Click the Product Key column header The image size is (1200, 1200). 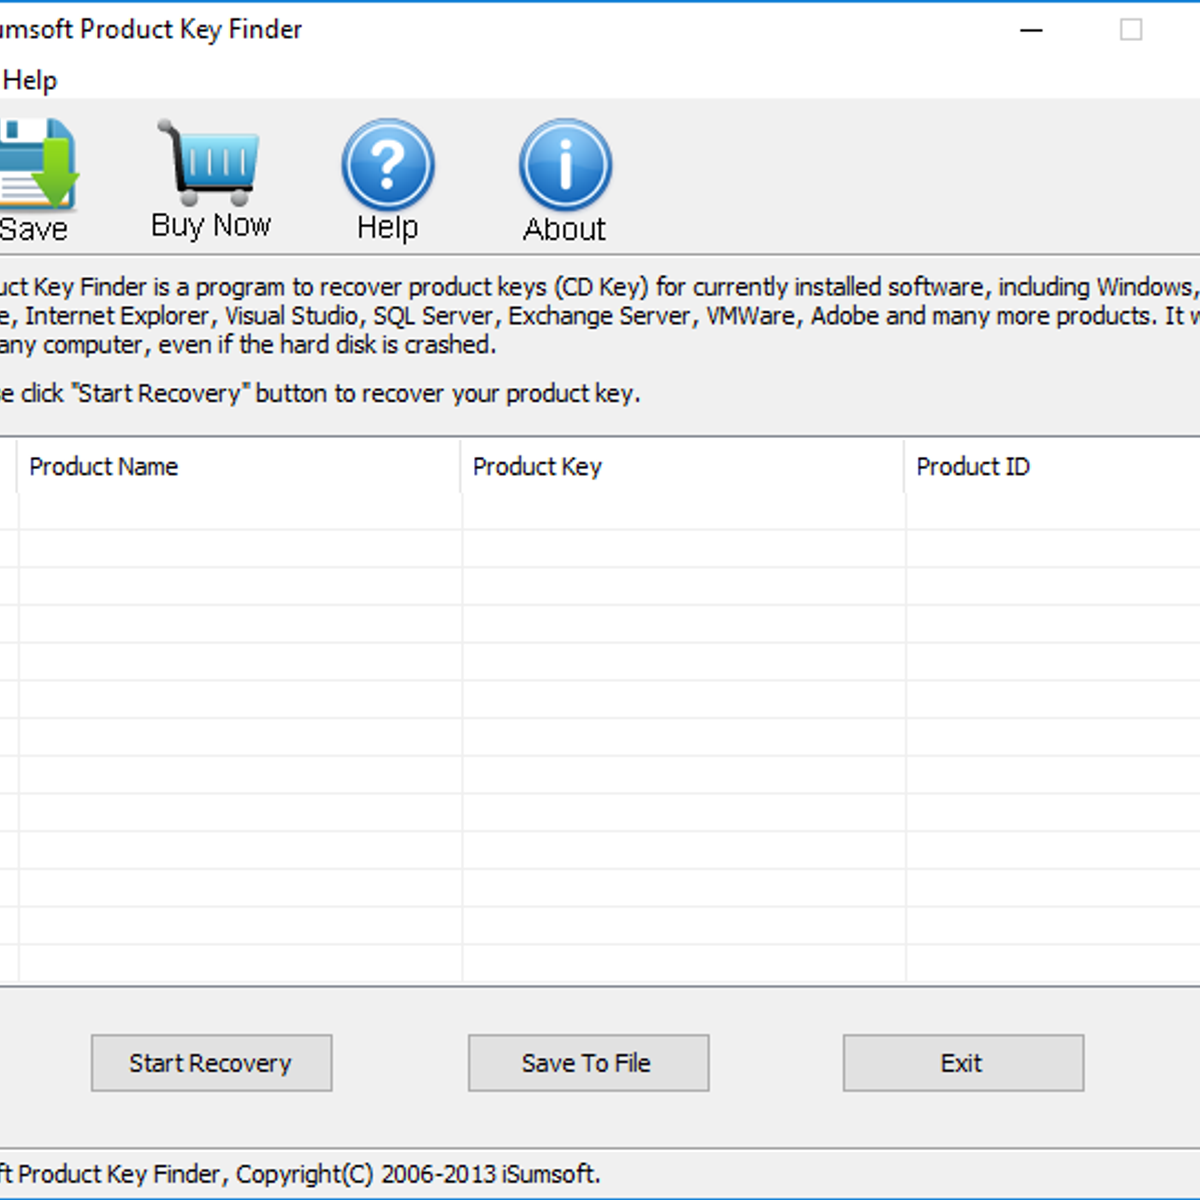coord(538,466)
